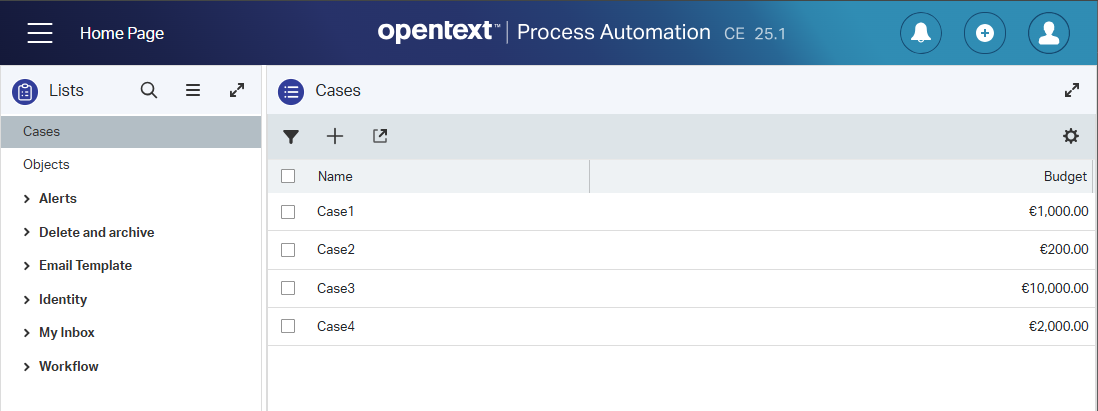This screenshot has width=1098, height=411.
Task: Select the Case3 row checkbox
Action: [x=288, y=288]
